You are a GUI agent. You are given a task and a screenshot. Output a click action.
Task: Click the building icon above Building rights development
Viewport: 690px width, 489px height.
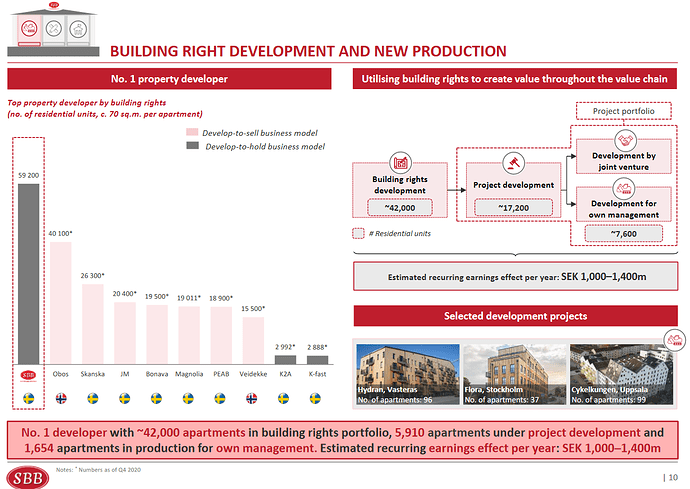pyautogui.click(x=400, y=163)
